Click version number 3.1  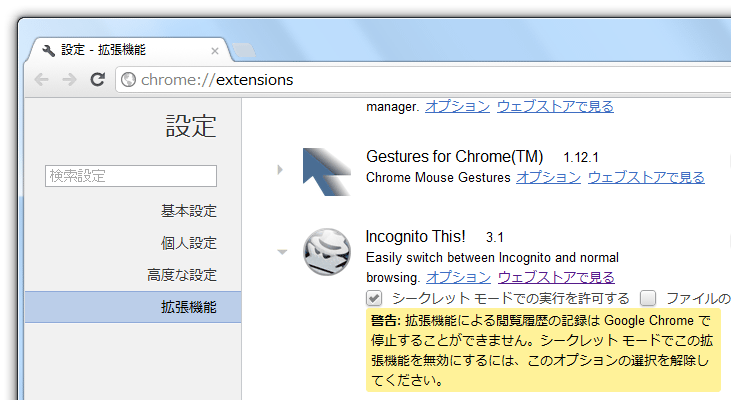pos(495,238)
